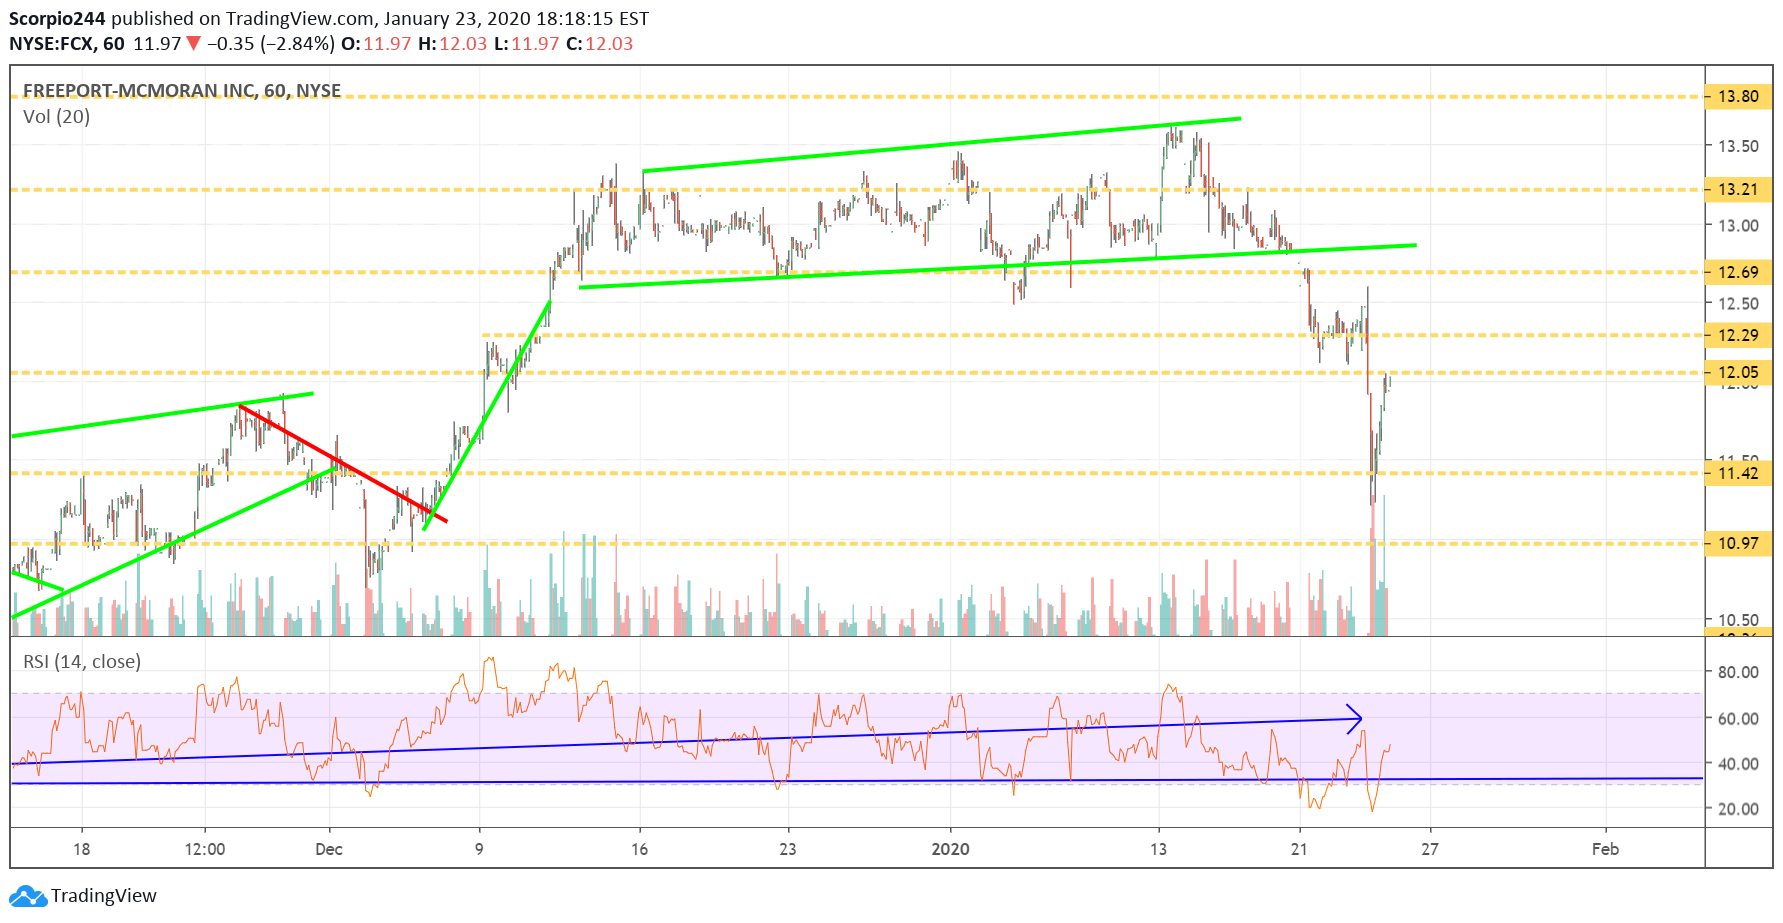Click the L:11.97 low value
1783x923 pixels.
526,44
